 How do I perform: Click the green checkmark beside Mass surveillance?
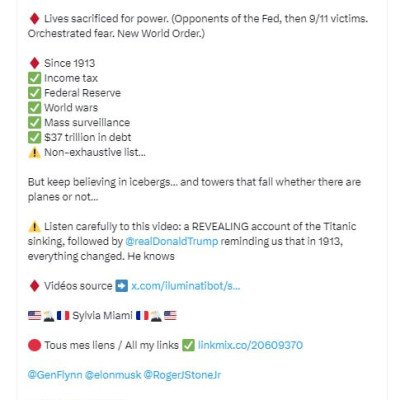pyautogui.click(x=34, y=122)
